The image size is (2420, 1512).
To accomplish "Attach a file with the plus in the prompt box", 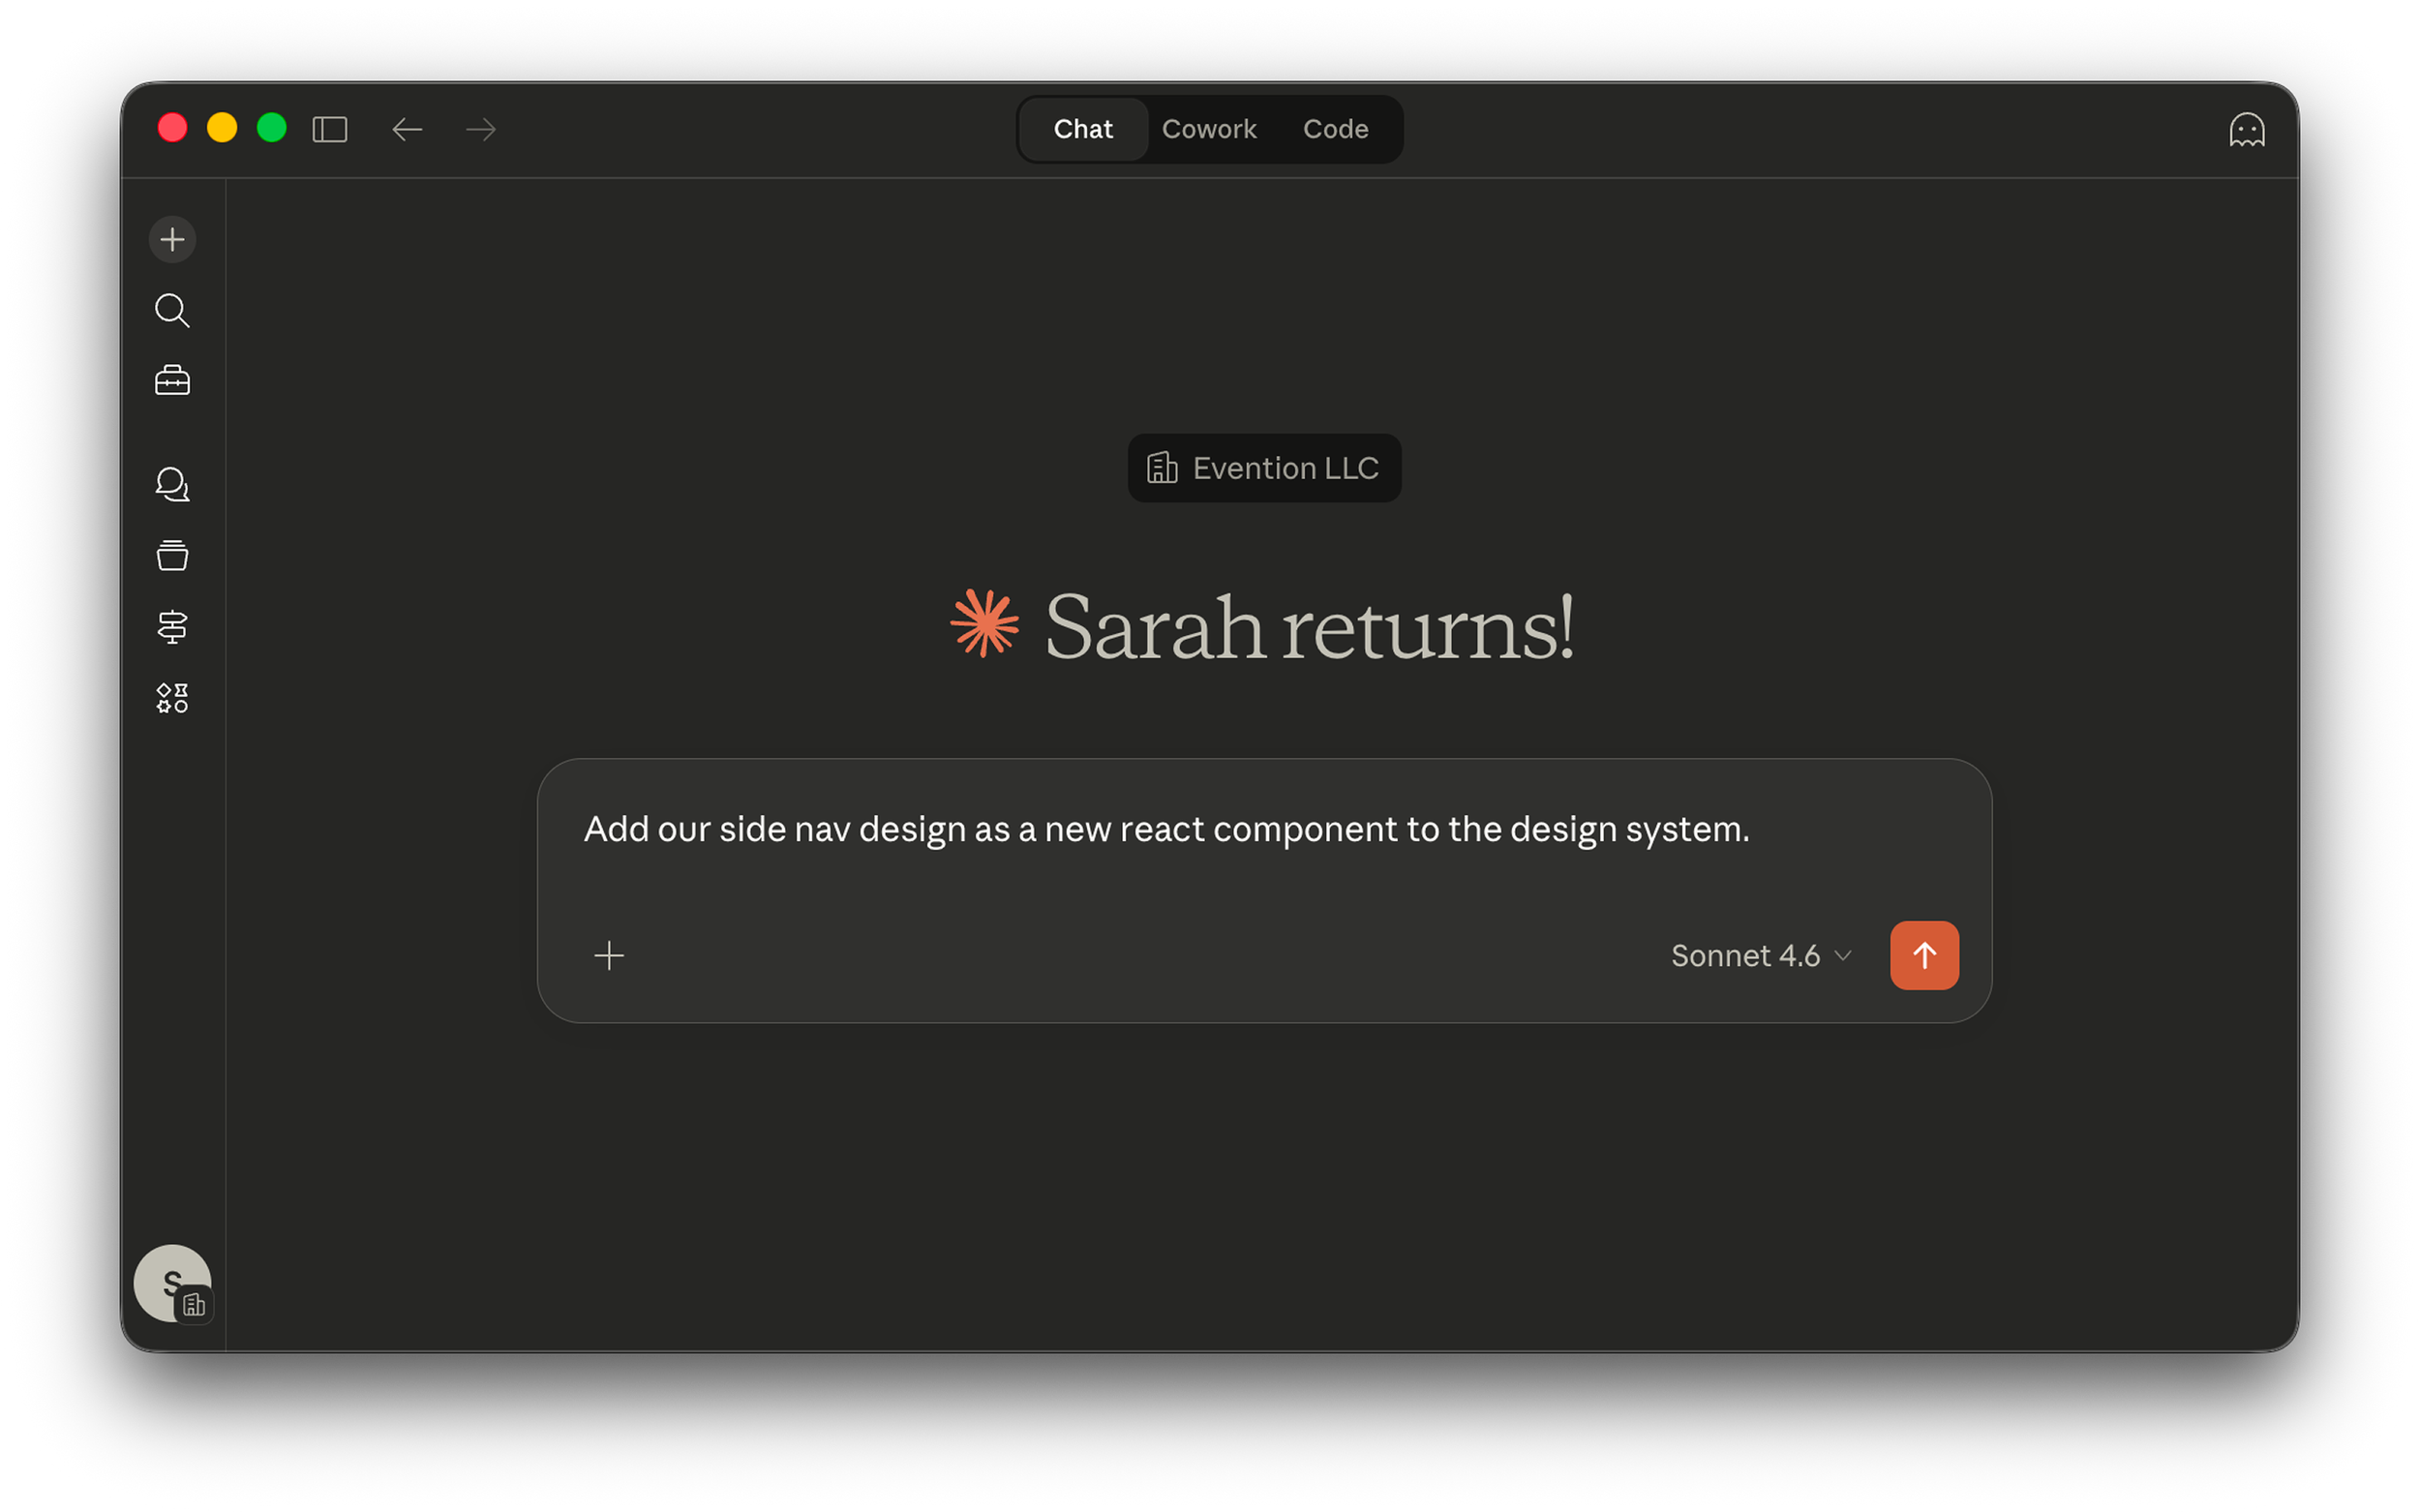I will point(608,955).
